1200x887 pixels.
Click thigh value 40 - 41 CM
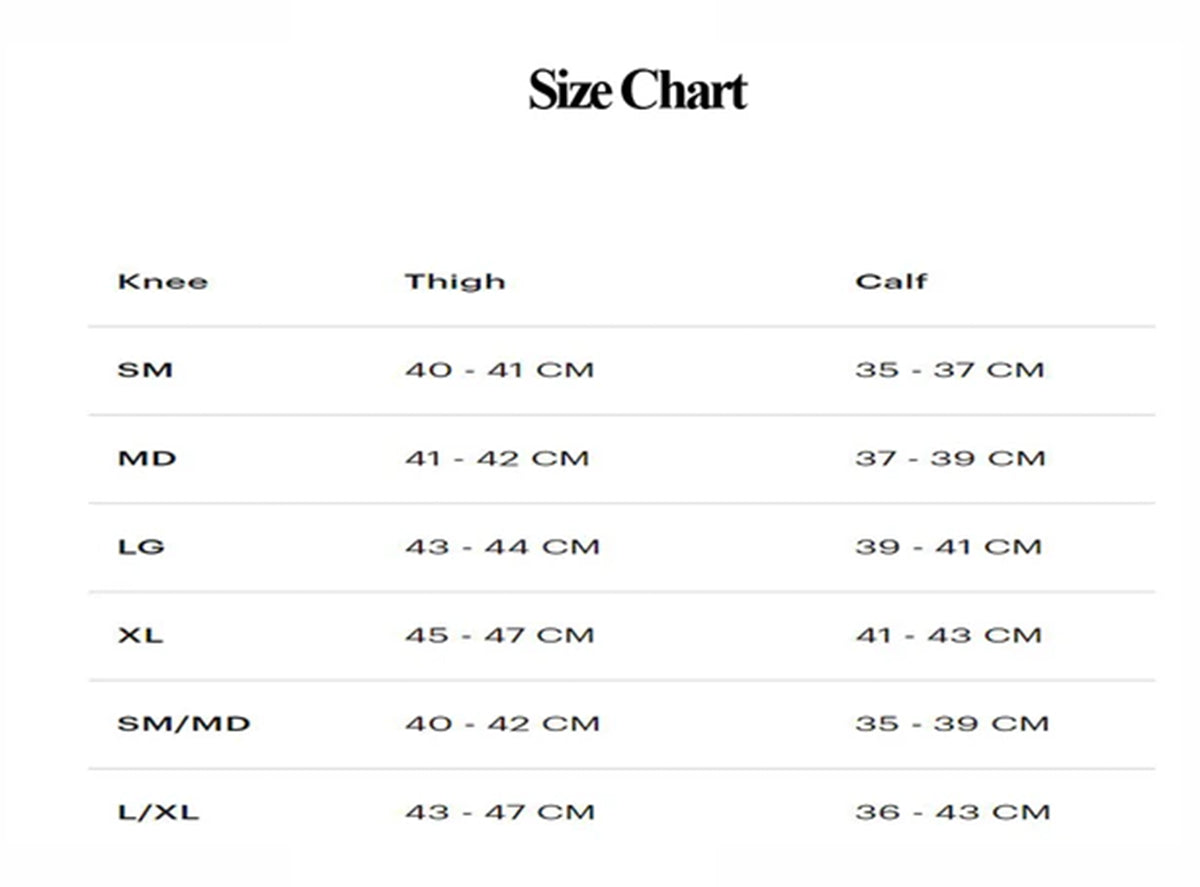tap(499, 369)
